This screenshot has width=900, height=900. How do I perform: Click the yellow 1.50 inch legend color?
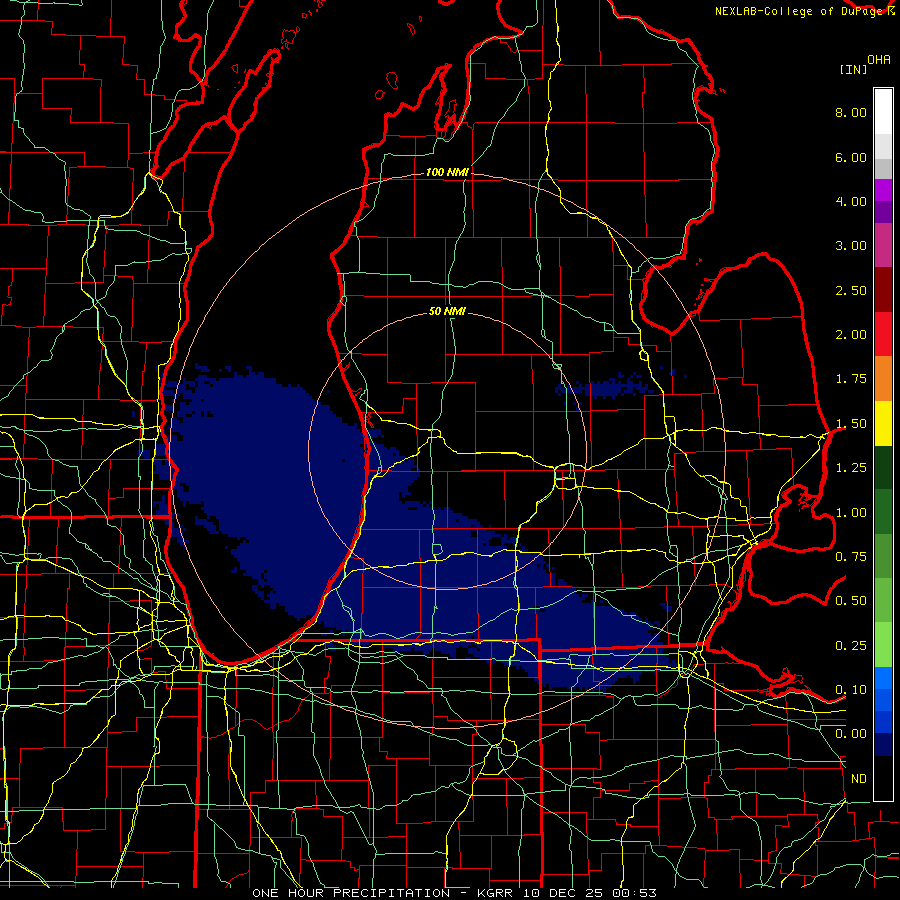point(883,423)
